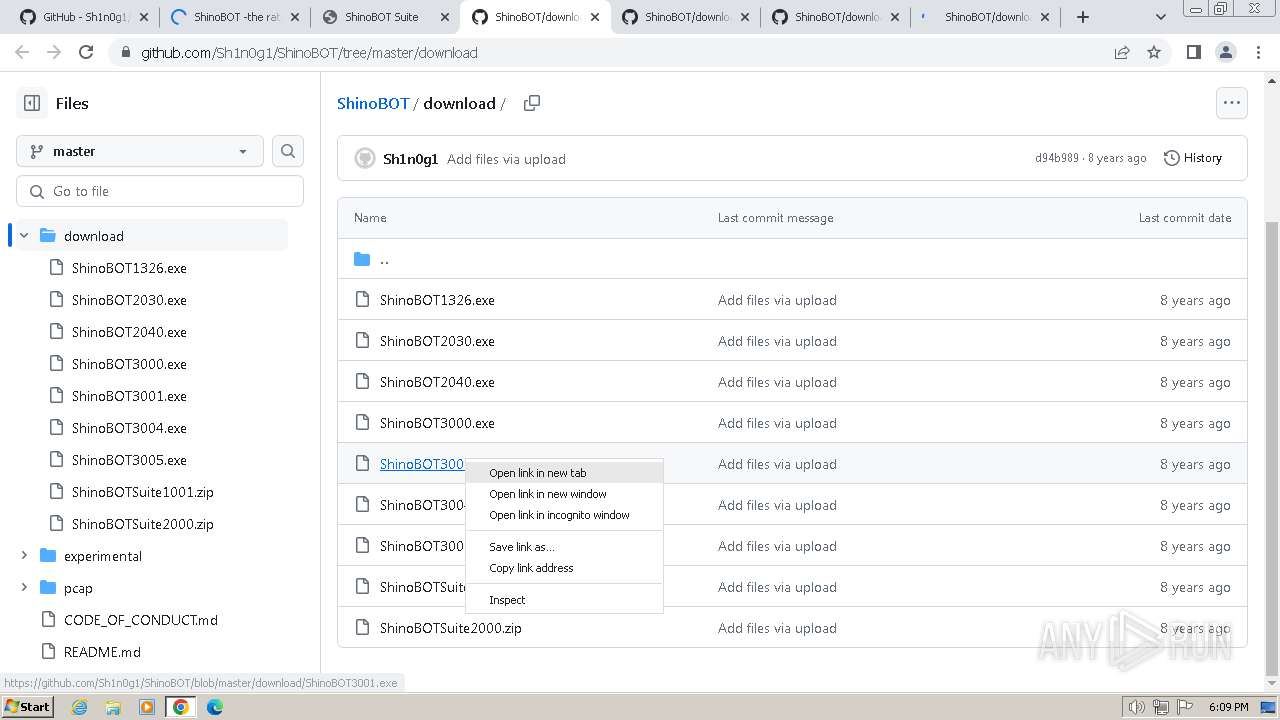Launch Microsoft Edge from the taskbar
The width and height of the screenshot is (1280, 720).
tap(215, 707)
